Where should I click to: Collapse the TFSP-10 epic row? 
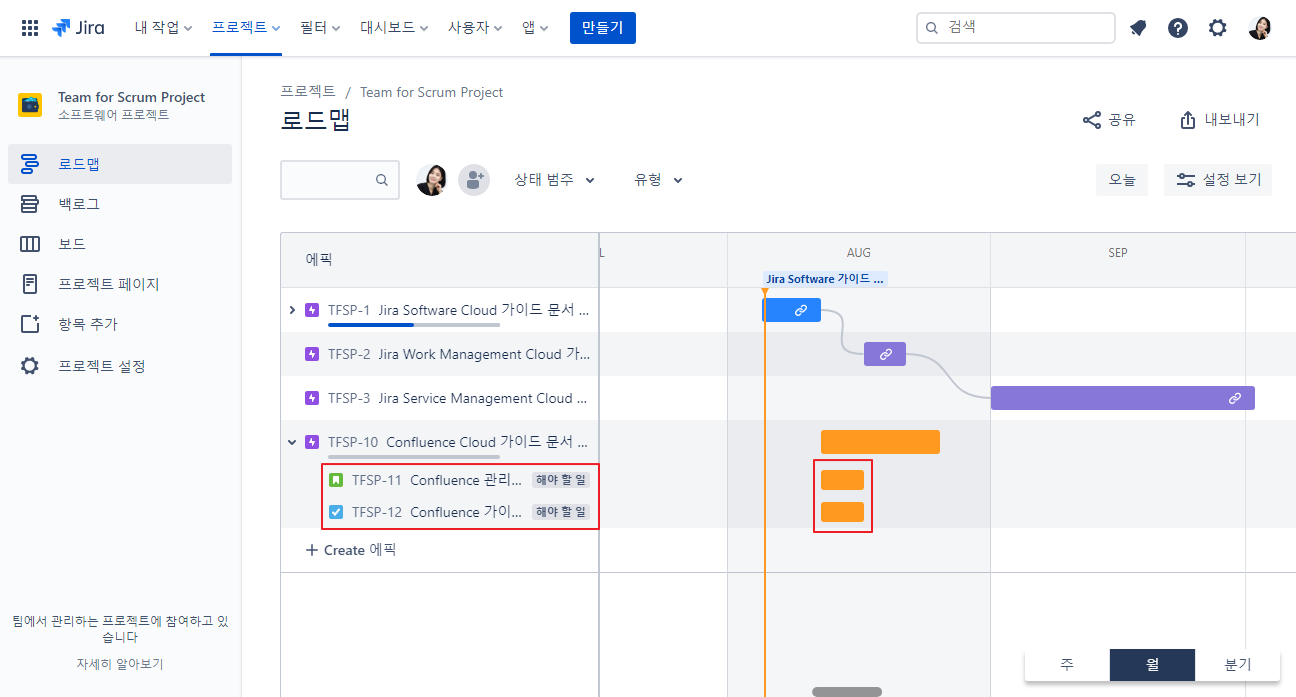(292, 442)
